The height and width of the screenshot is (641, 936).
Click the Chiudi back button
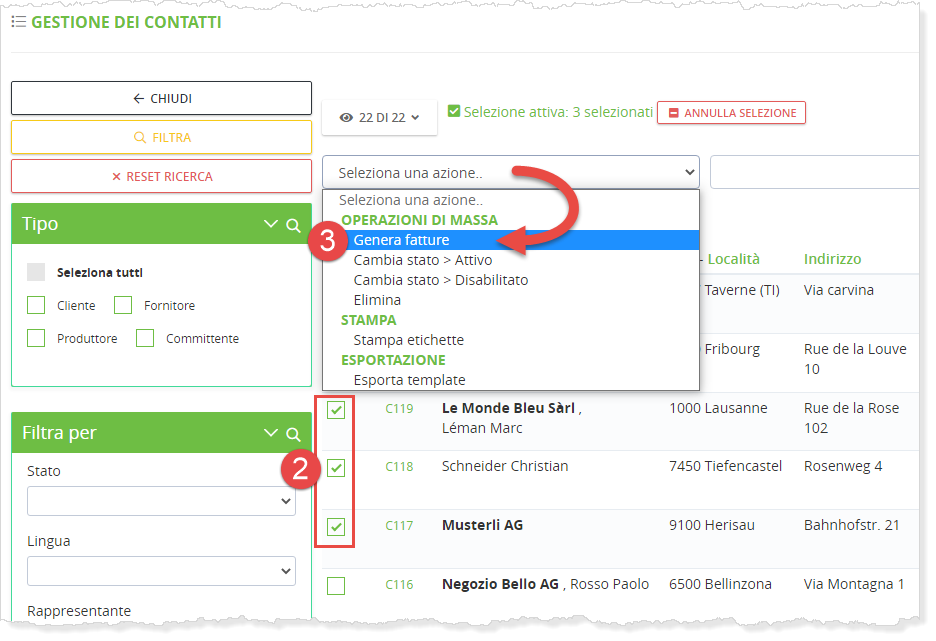pyautogui.click(x=161, y=98)
